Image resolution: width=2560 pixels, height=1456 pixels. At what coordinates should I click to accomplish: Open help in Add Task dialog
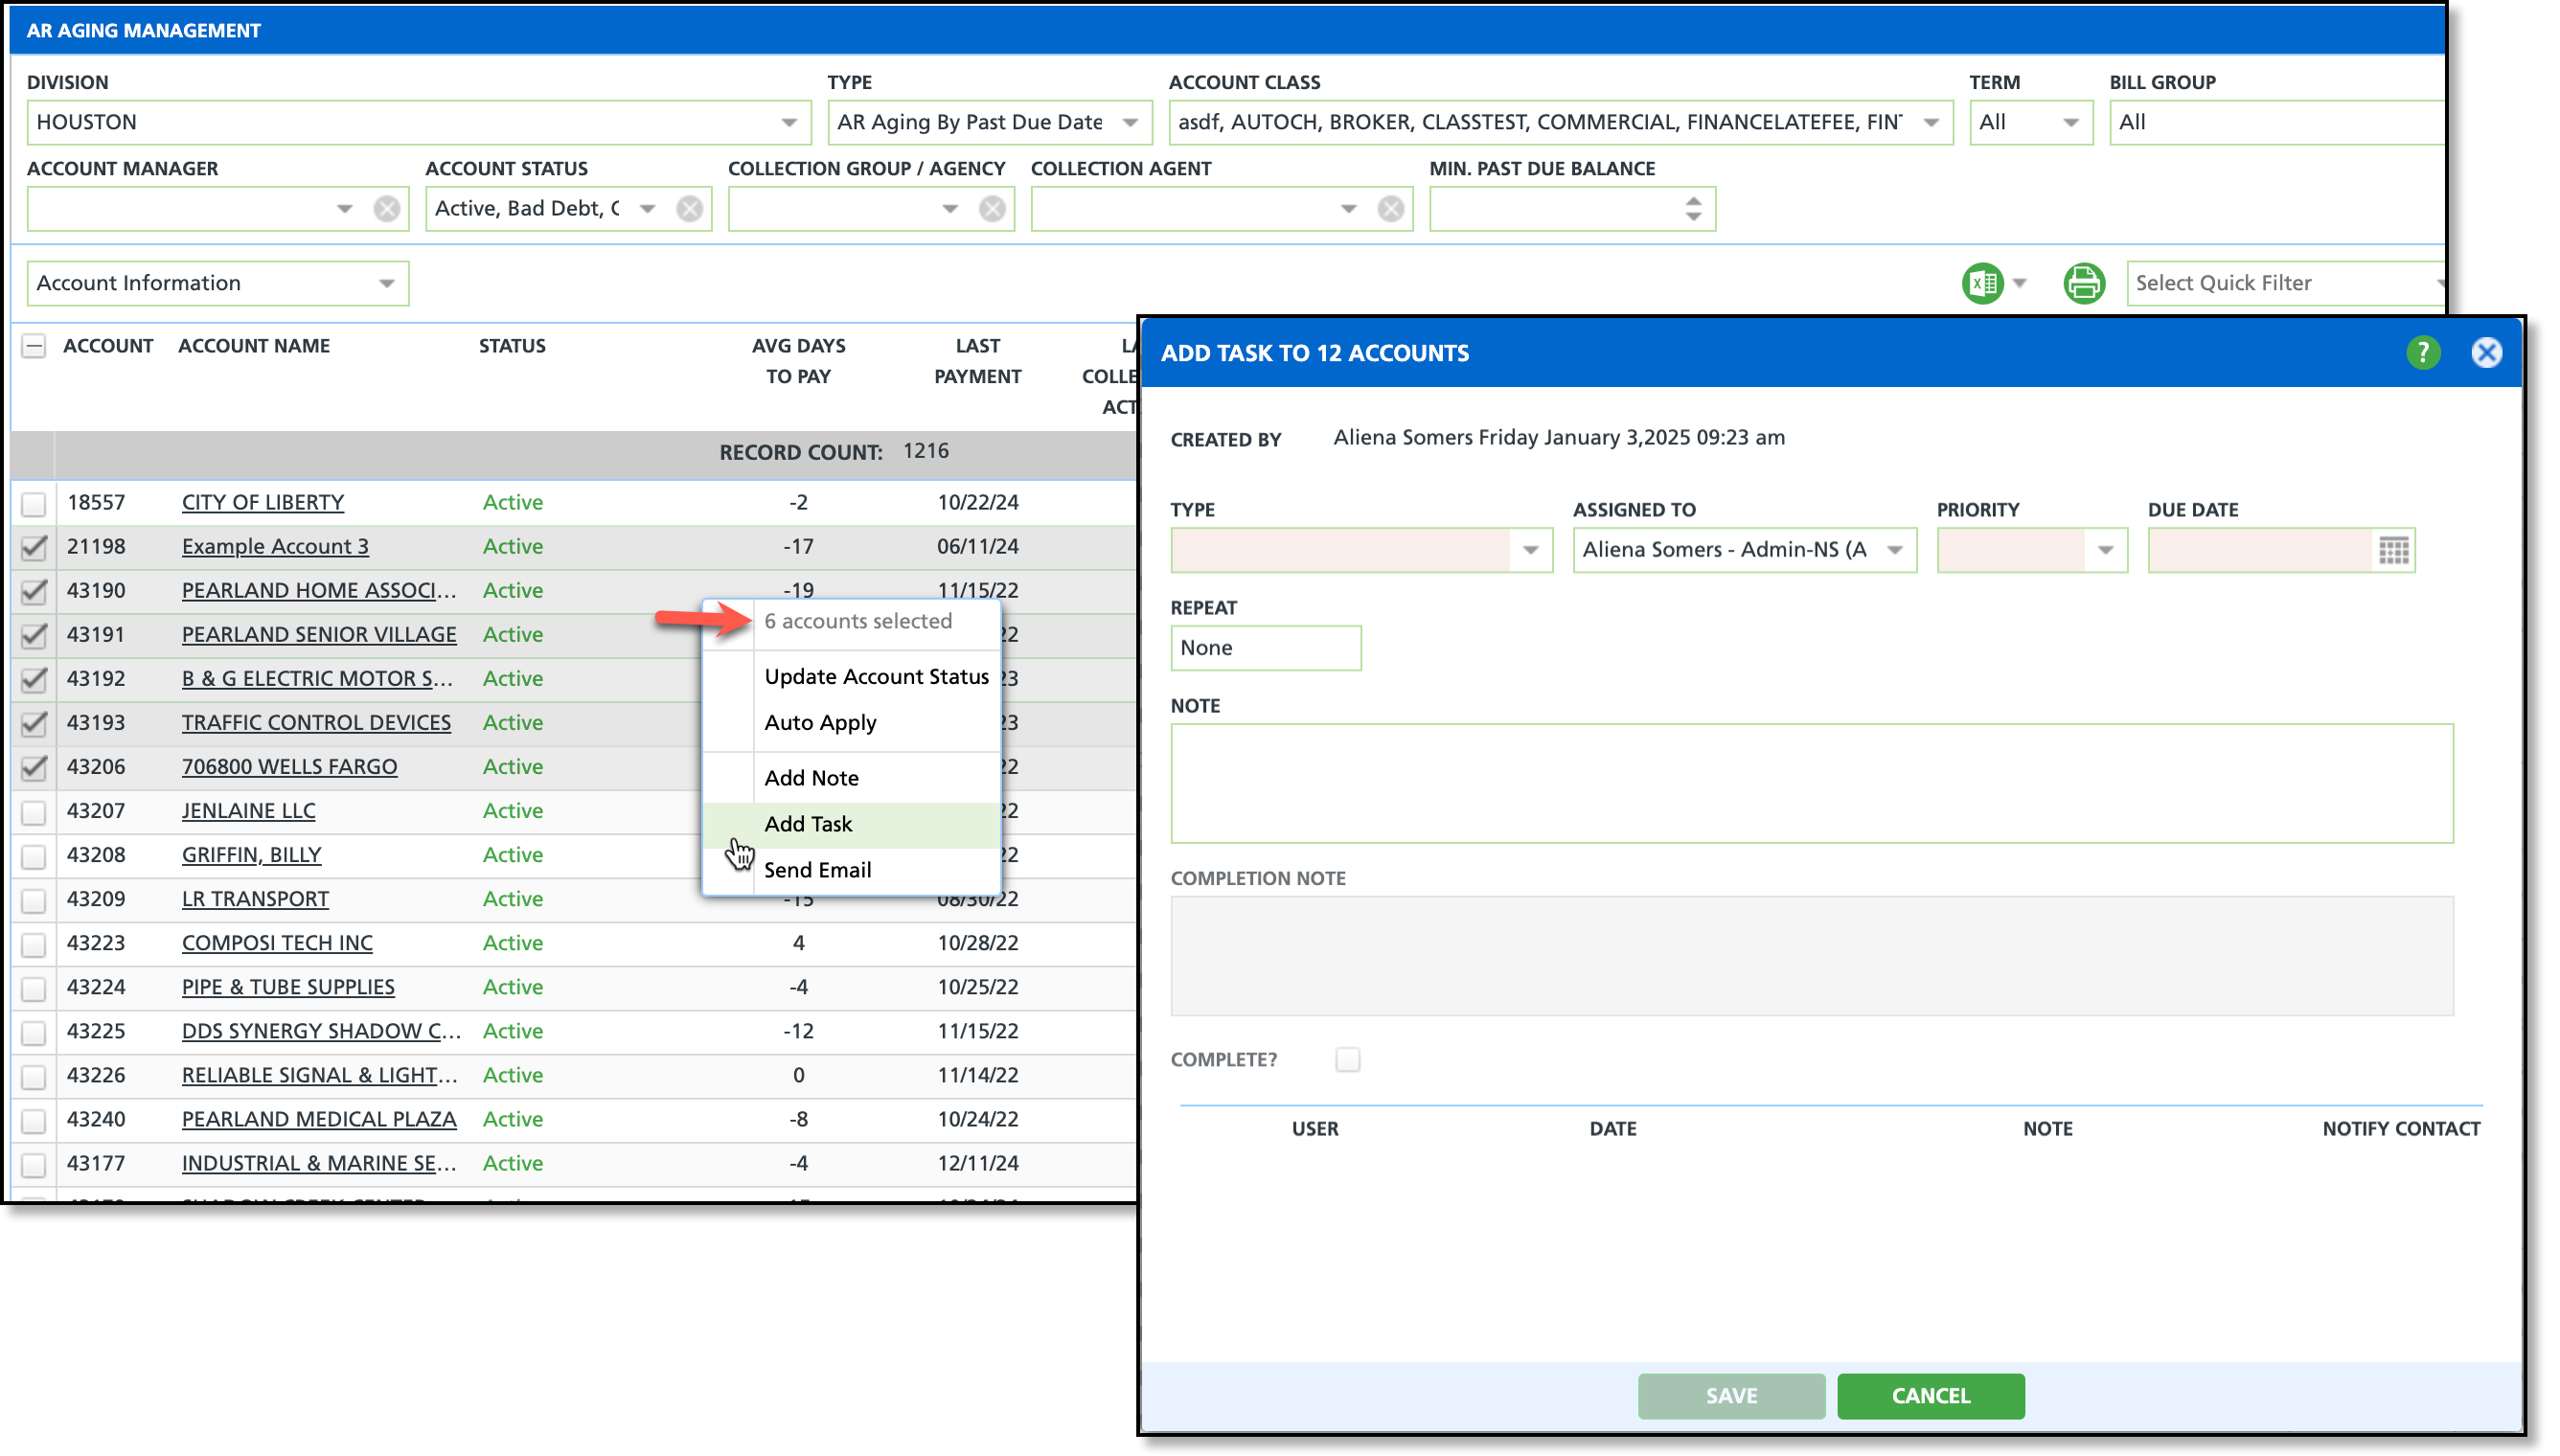click(x=2422, y=352)
